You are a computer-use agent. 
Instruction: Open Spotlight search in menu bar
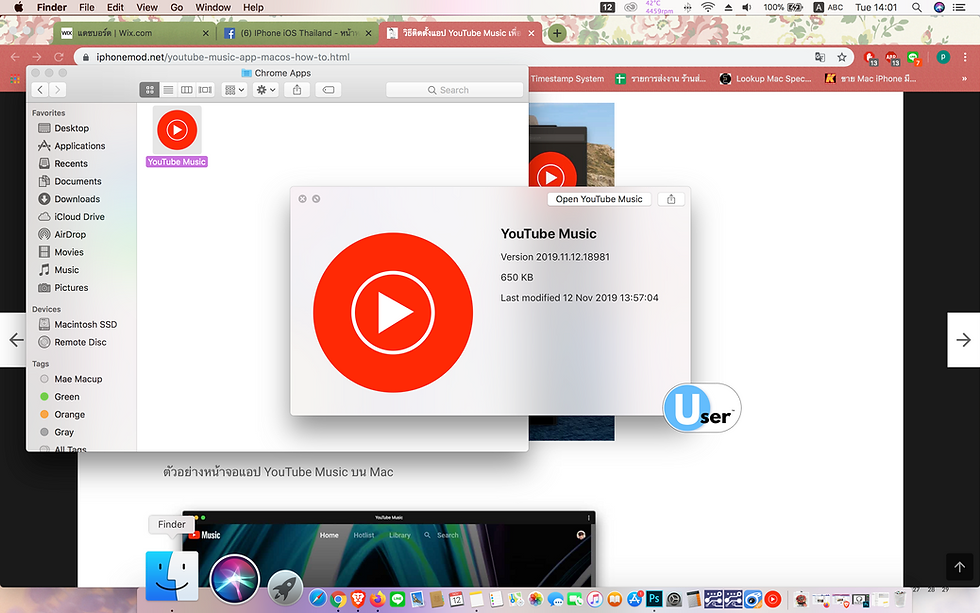pyautogui.click(x=916, y=7)
